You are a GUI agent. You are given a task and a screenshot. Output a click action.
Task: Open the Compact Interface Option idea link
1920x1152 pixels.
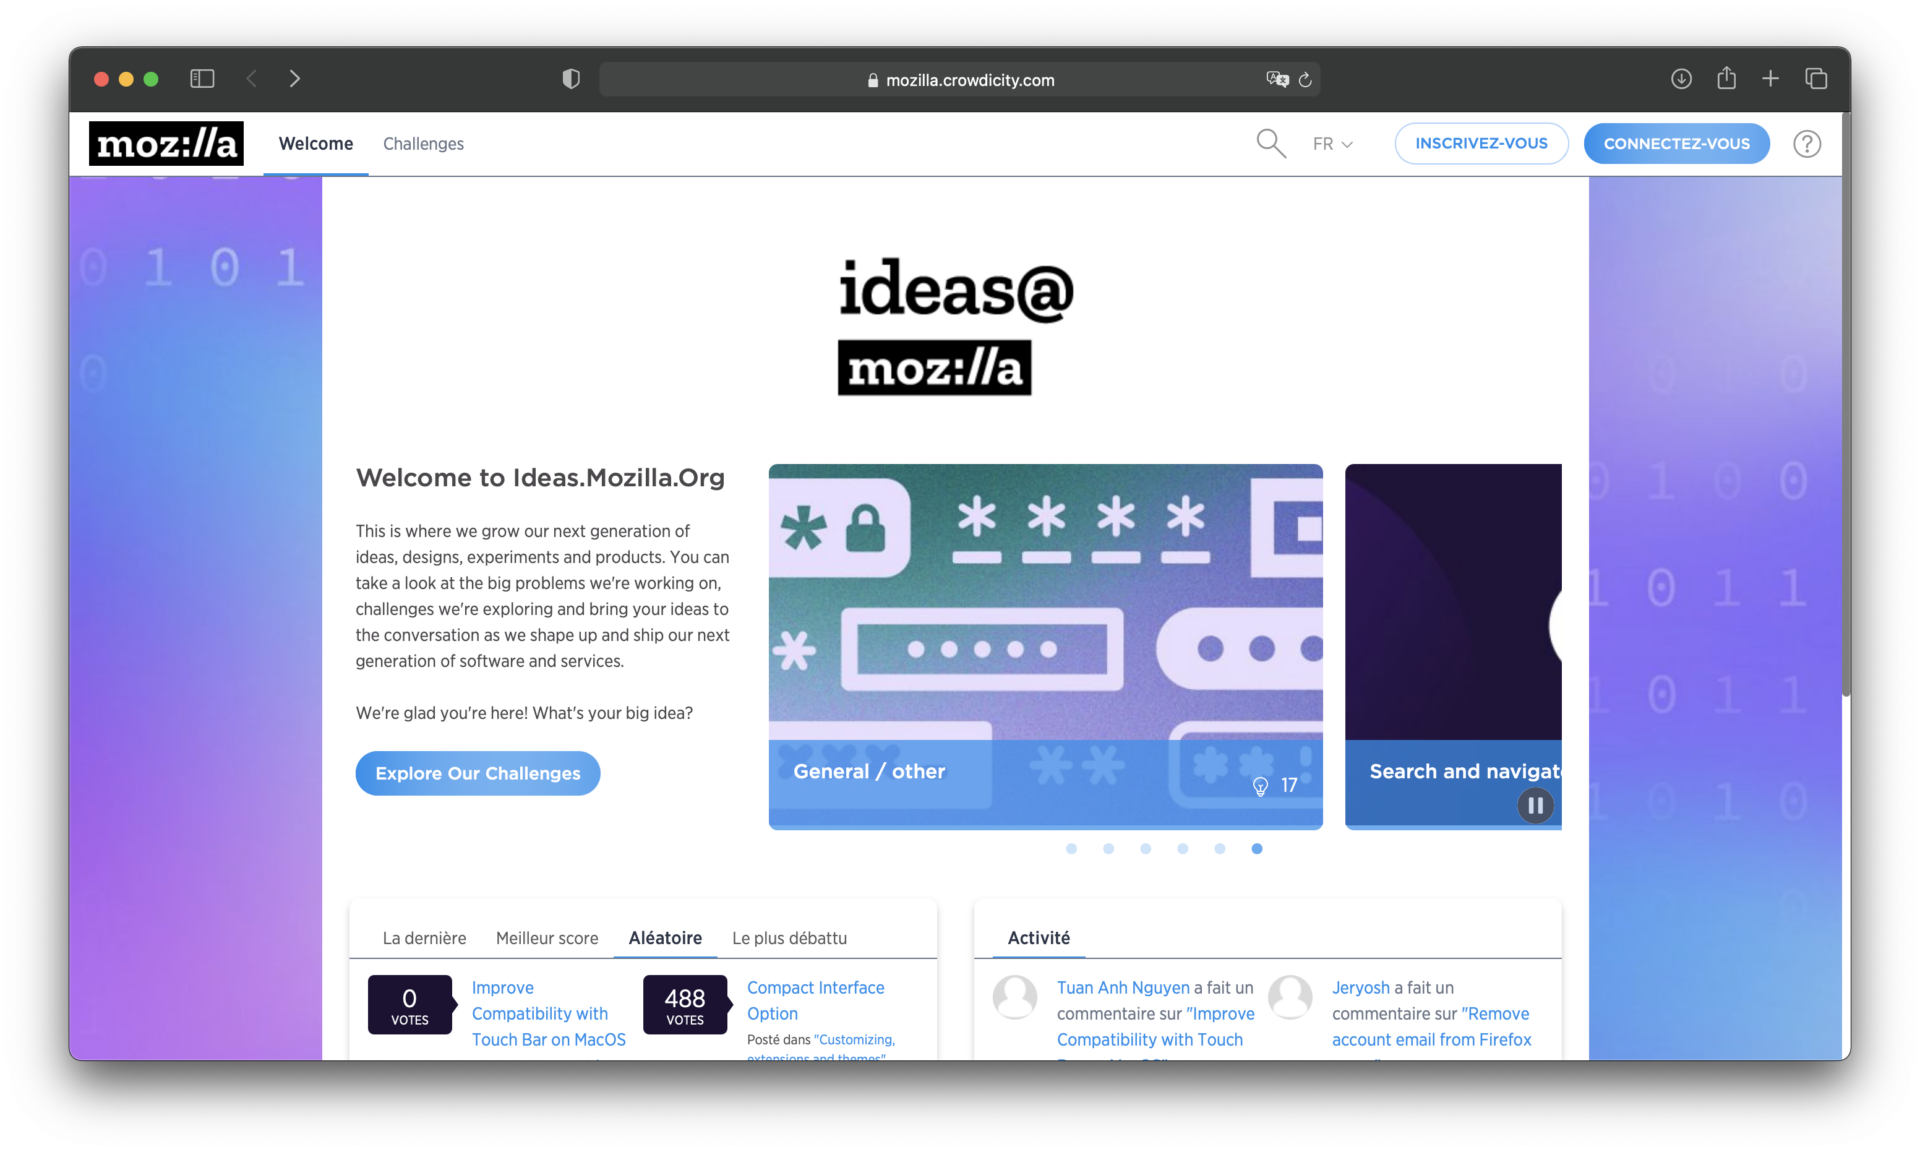[815, 1000]
